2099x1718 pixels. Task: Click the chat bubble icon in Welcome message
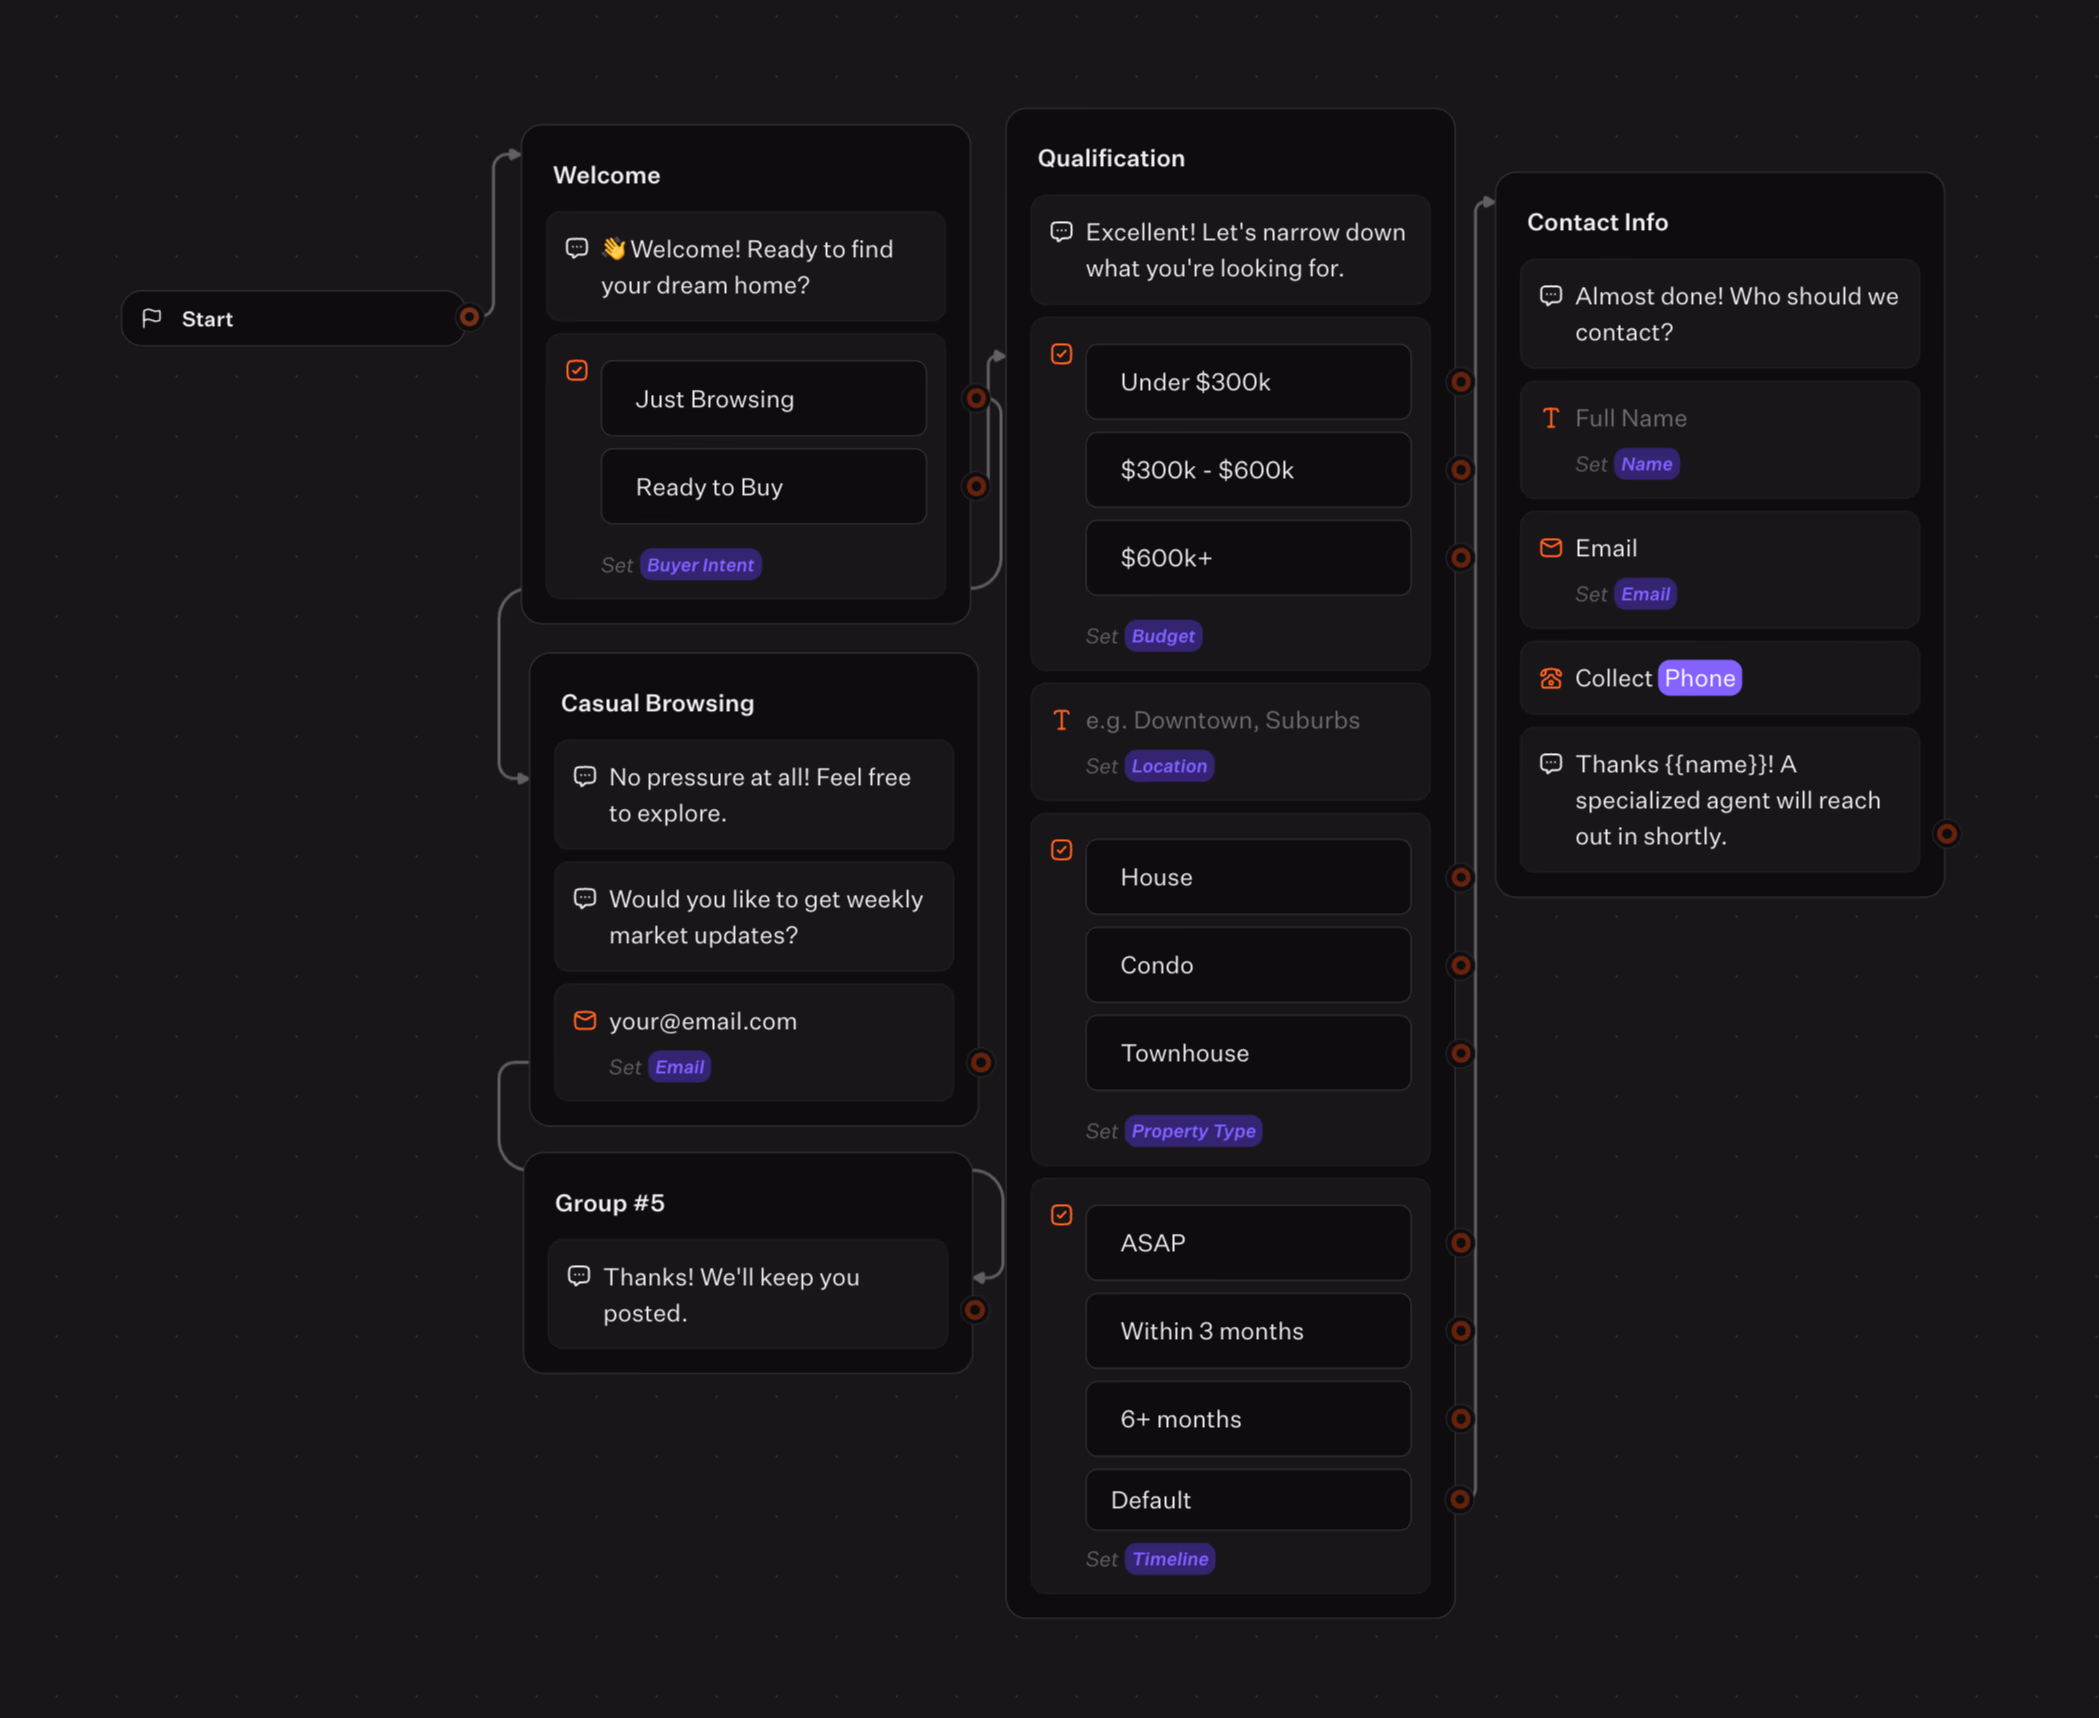[x=576, y=248]
